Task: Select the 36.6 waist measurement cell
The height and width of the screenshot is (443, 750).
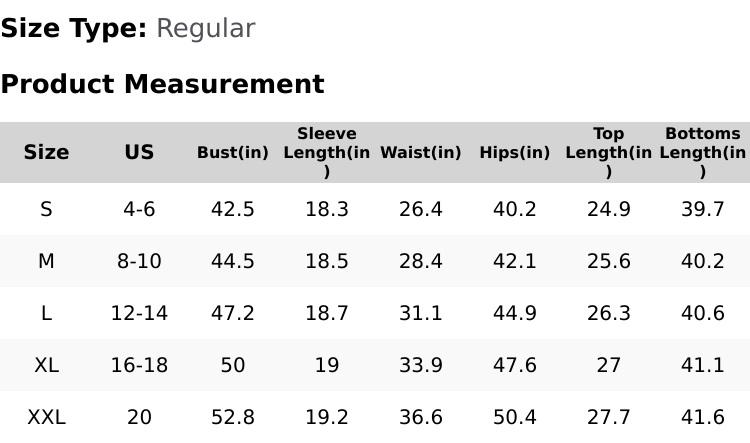Action: pos(421,417)
